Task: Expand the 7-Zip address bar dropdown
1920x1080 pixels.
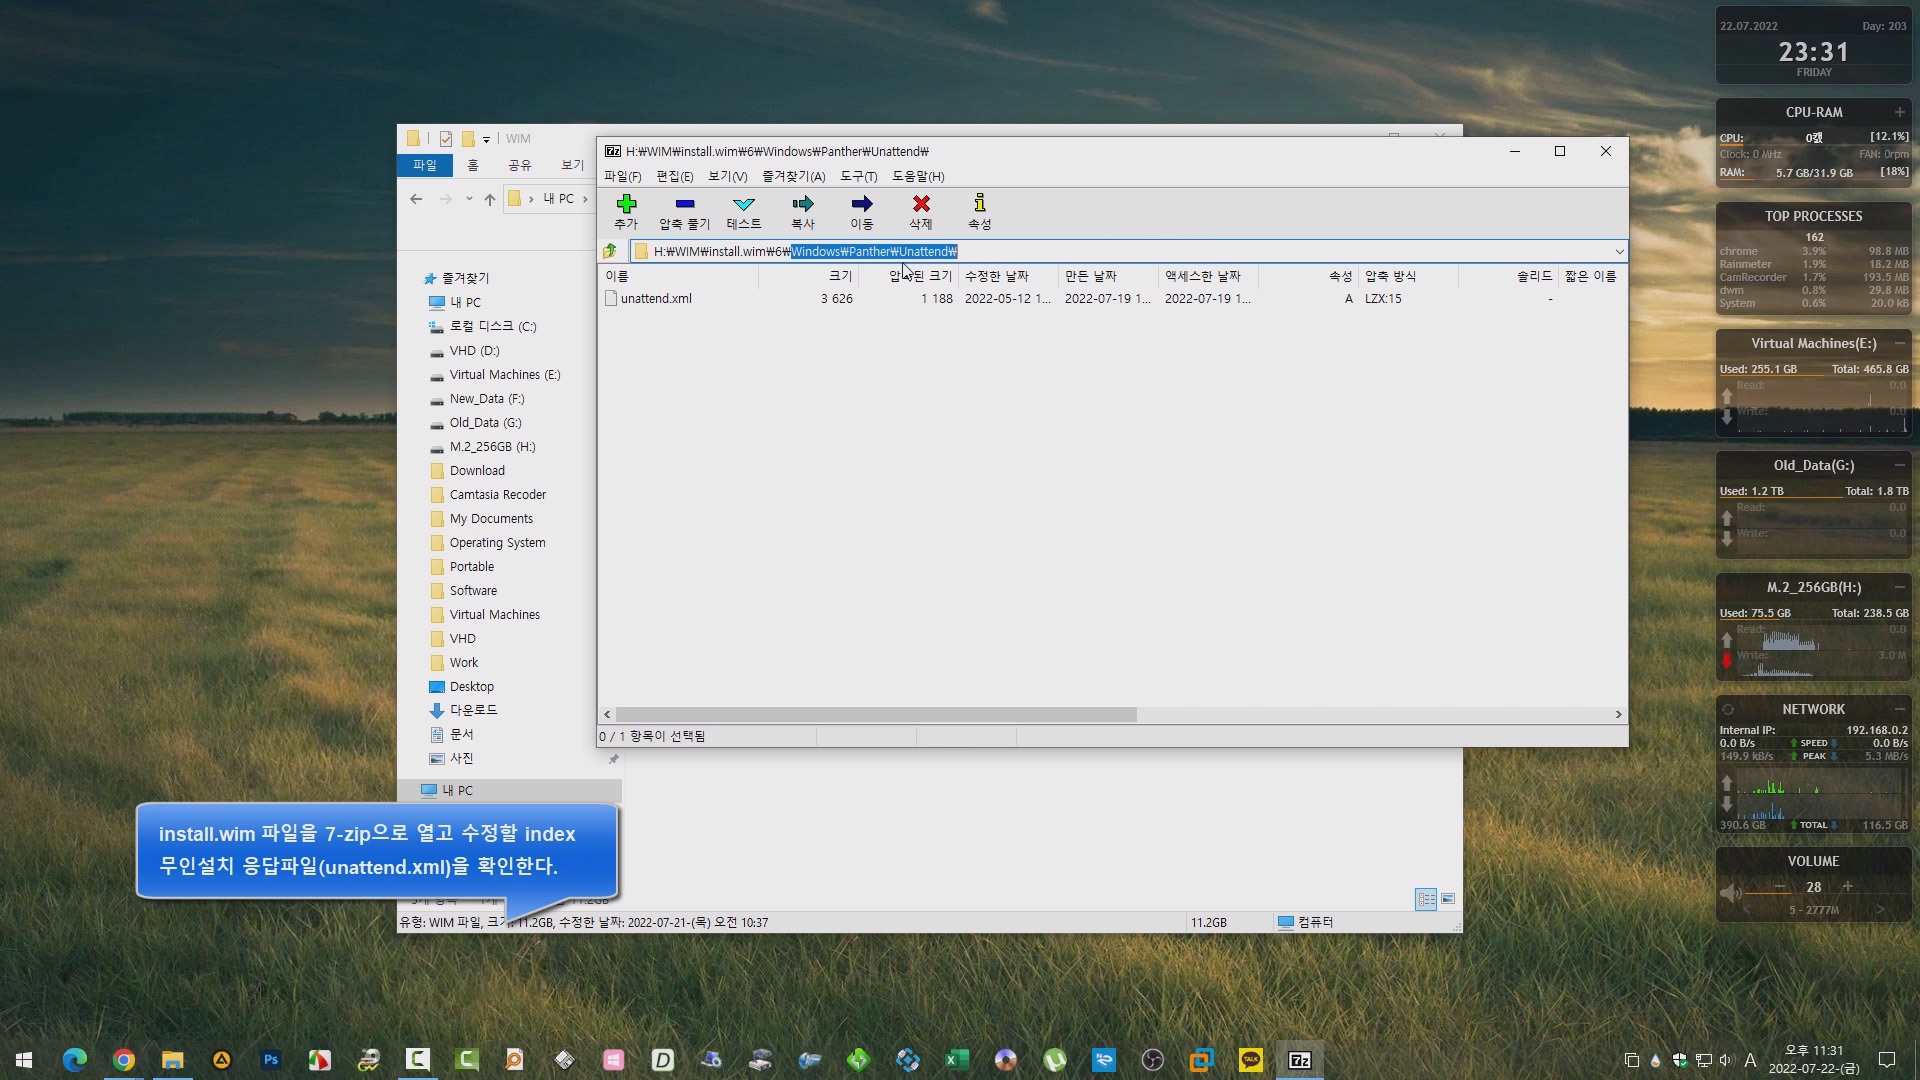Action: point(1619,251)
